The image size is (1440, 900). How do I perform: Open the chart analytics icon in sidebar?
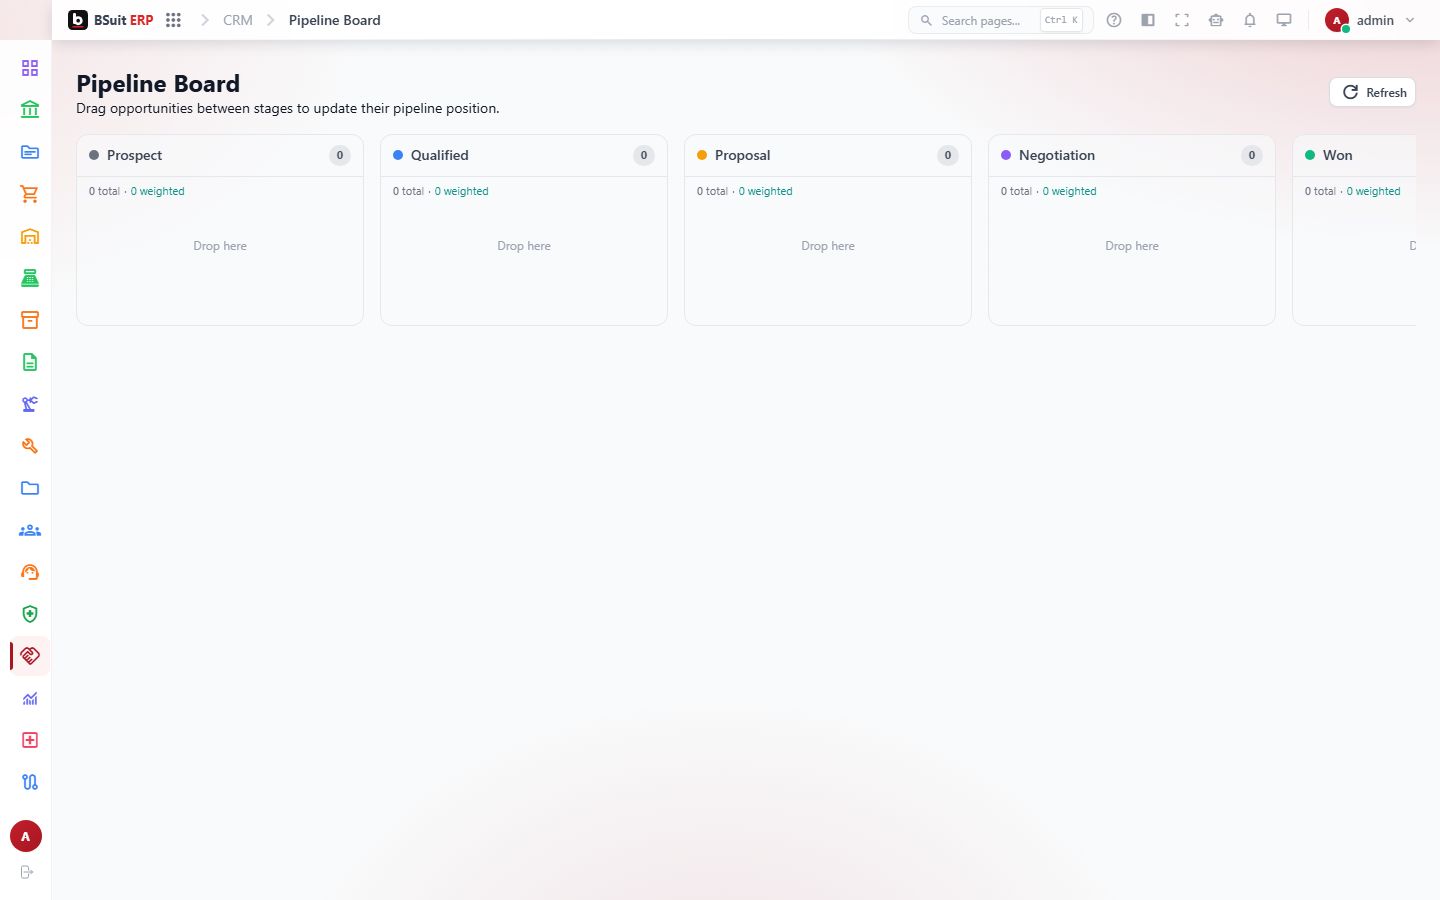point(30,698)
